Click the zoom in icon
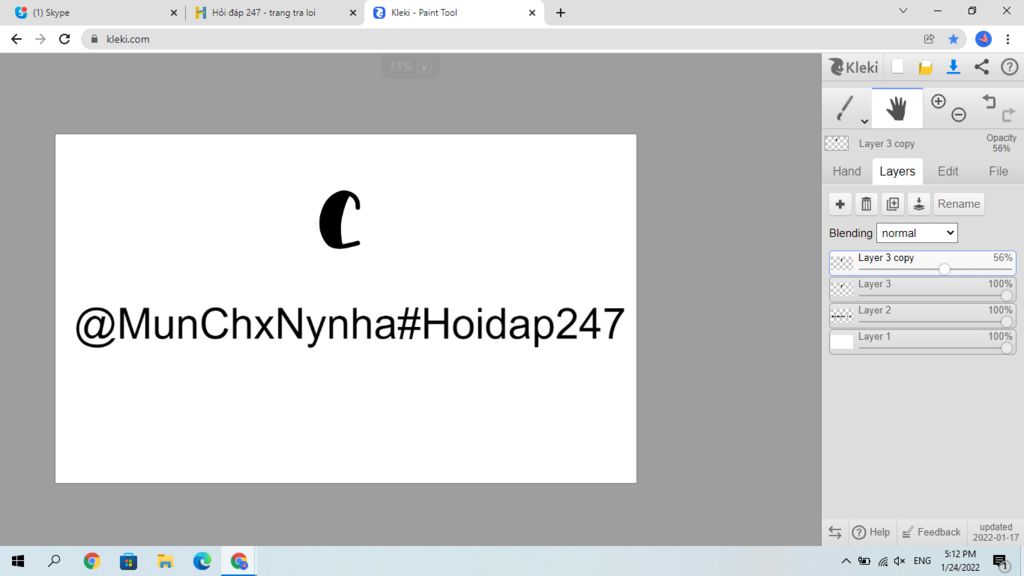This screenshot has height=576, width=1024. point(938,101)
